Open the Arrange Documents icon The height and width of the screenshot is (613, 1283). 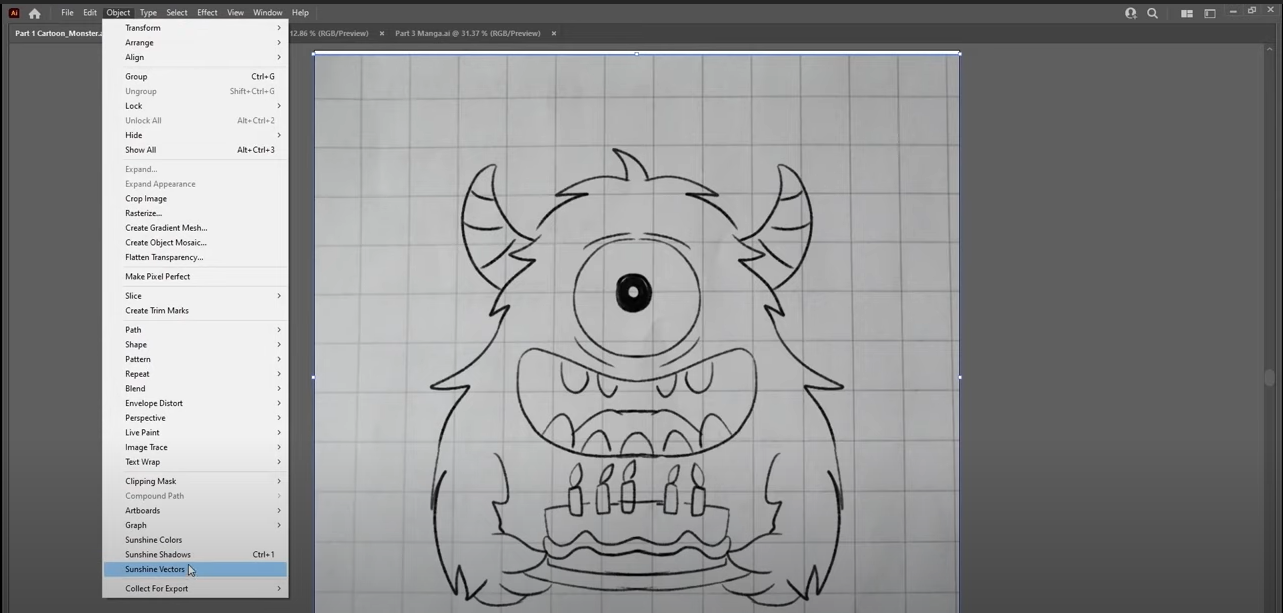tap(1187, 13)
